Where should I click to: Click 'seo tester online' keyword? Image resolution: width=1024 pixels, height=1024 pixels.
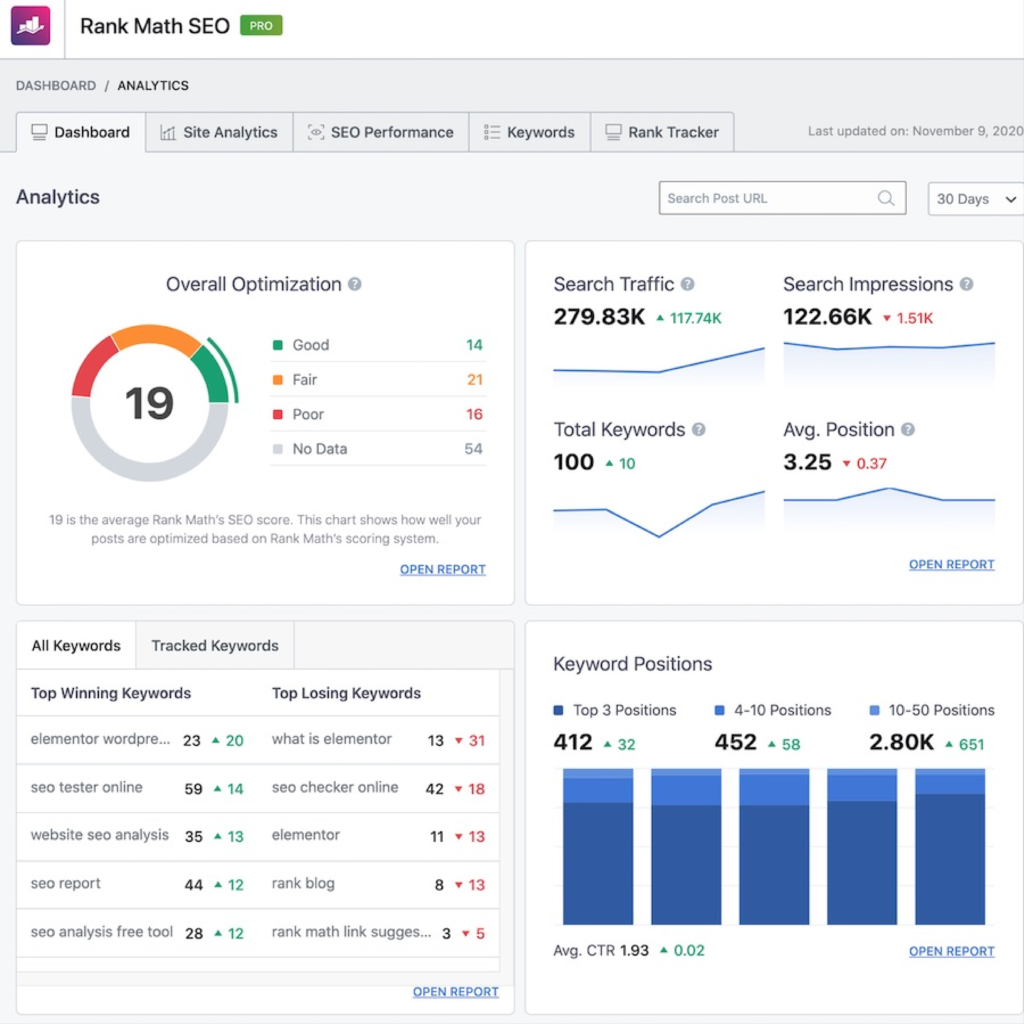(86, 788)
